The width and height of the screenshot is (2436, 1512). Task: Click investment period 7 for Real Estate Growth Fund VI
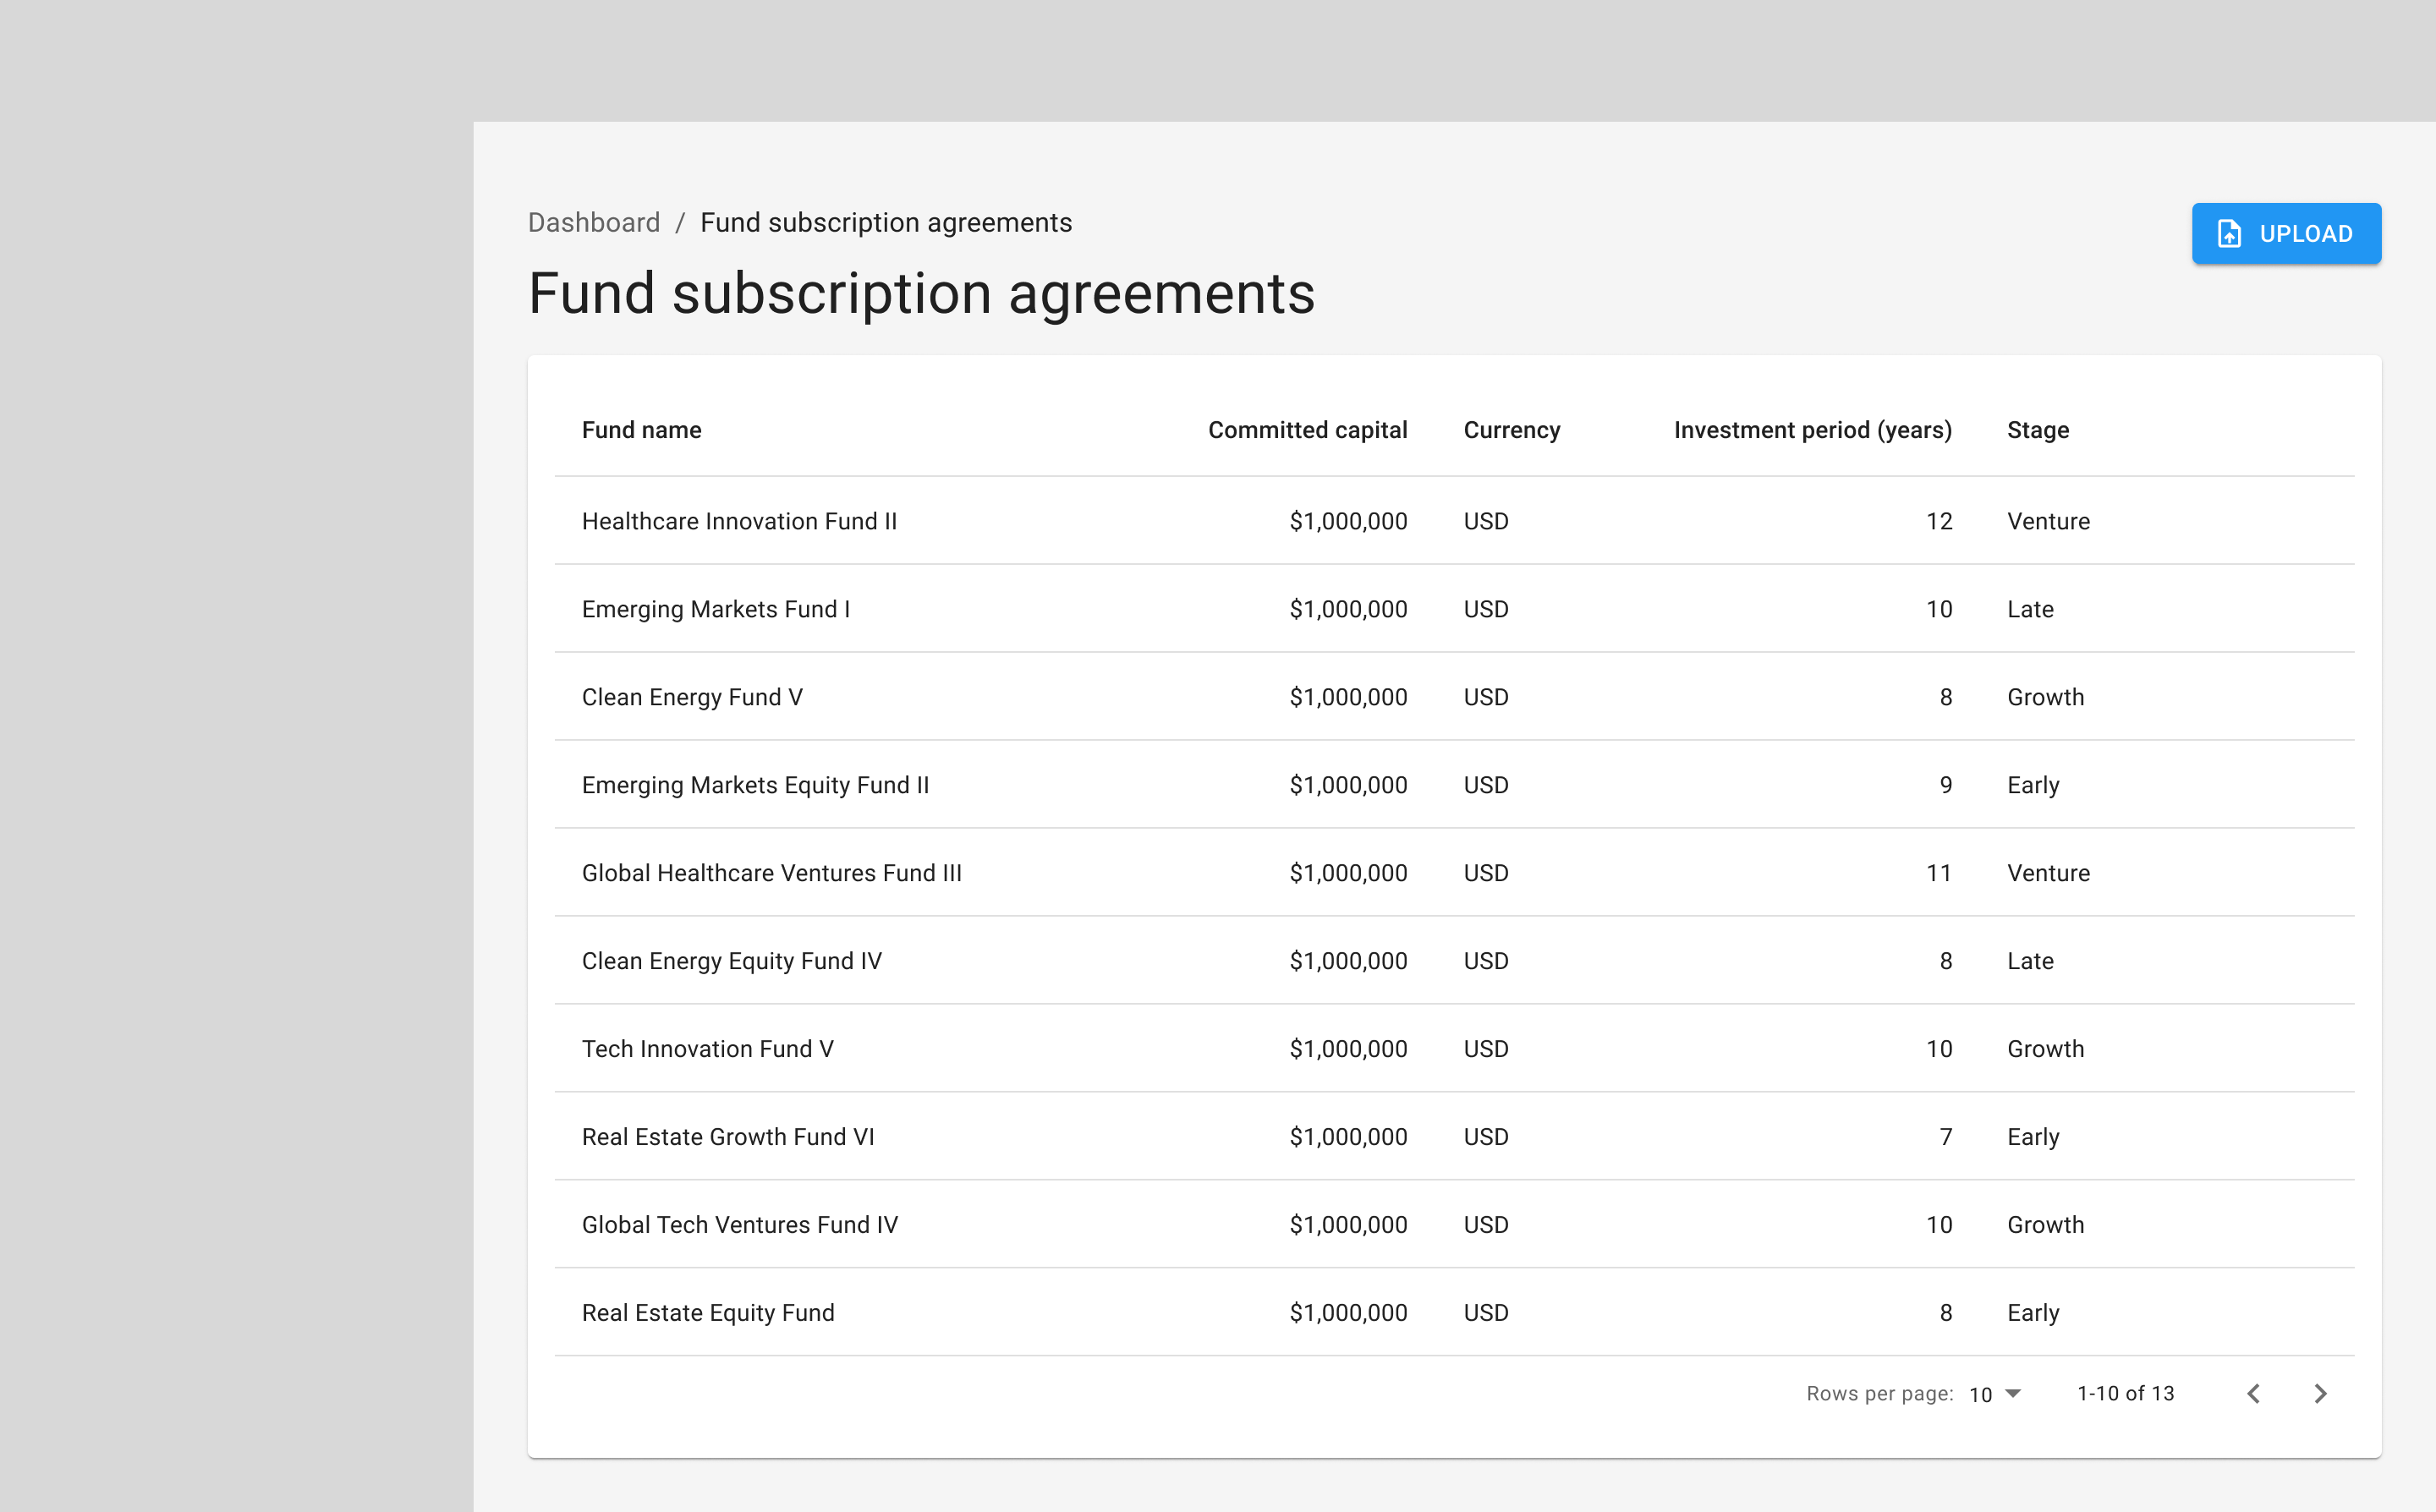point(1946,1137)
